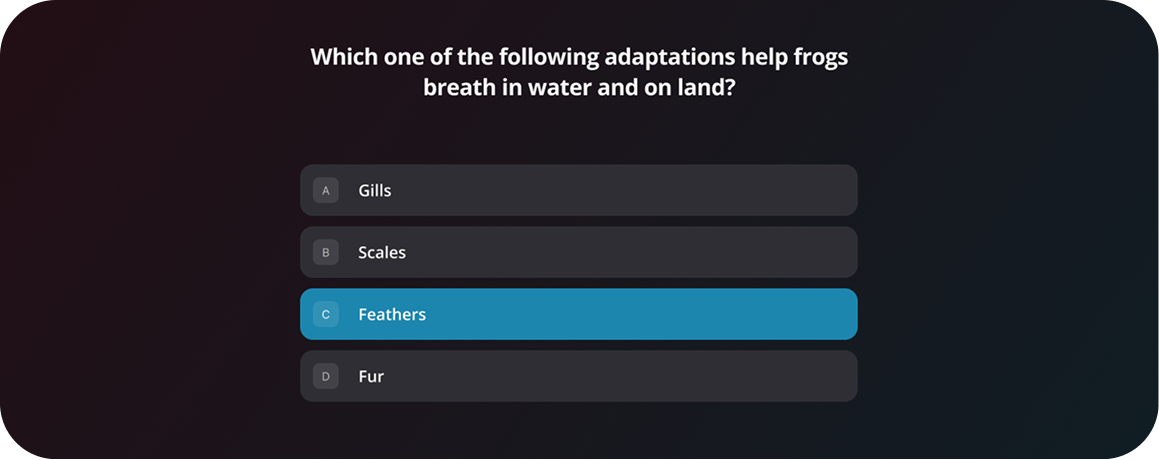Image resolution: width=1159 pixels, height=460 pixels.
Task: Click the "Fur" text label
Action: (371, 376)
